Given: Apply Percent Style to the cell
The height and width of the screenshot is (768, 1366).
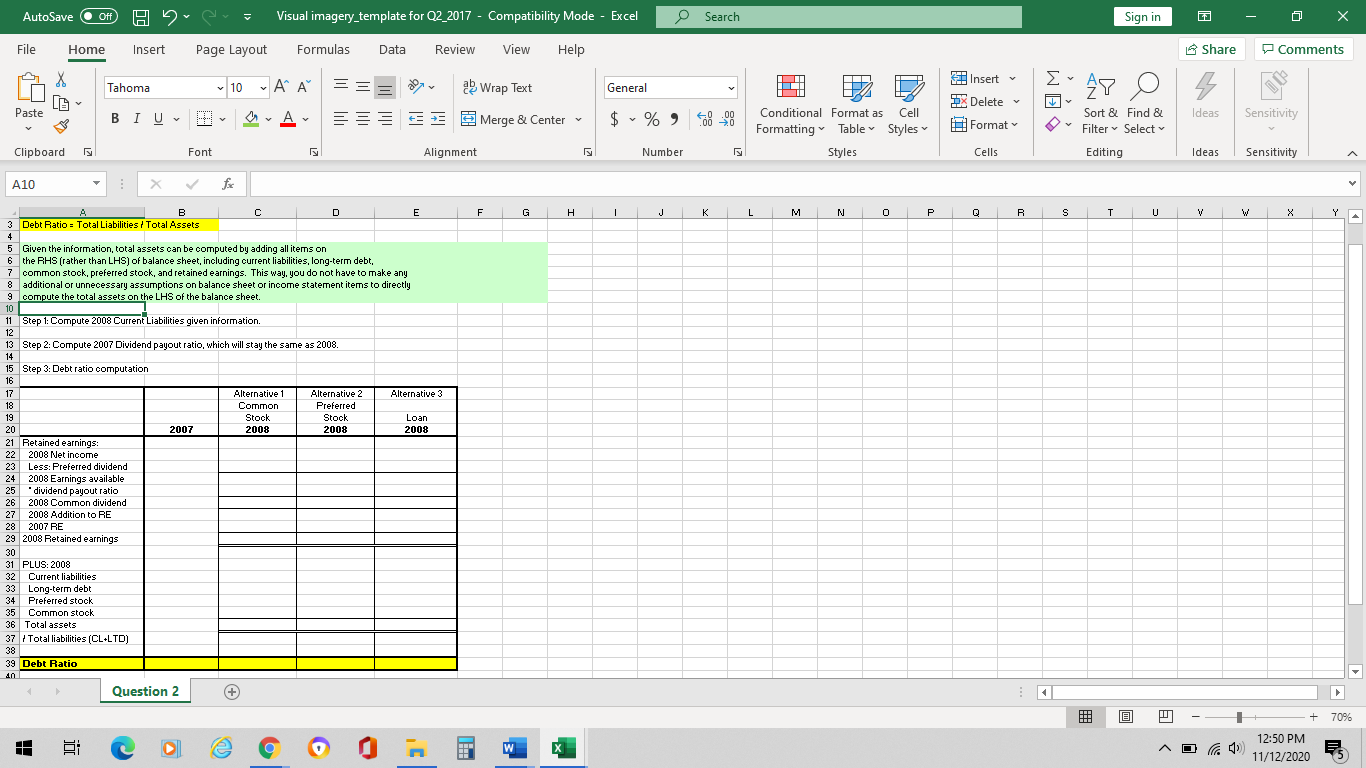Looking at the screenshot, I should click(651, 118).
